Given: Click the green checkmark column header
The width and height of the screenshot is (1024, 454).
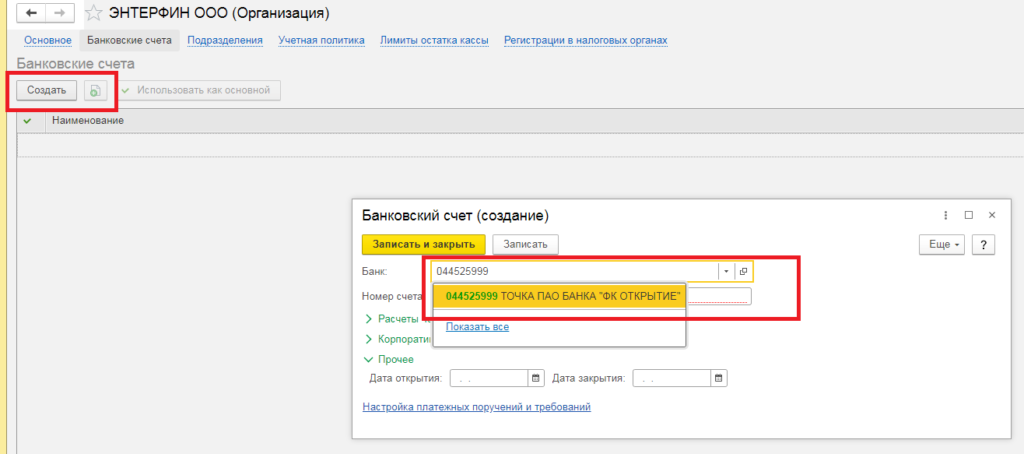Looking at the screenshot, I should tap(27, 120).
